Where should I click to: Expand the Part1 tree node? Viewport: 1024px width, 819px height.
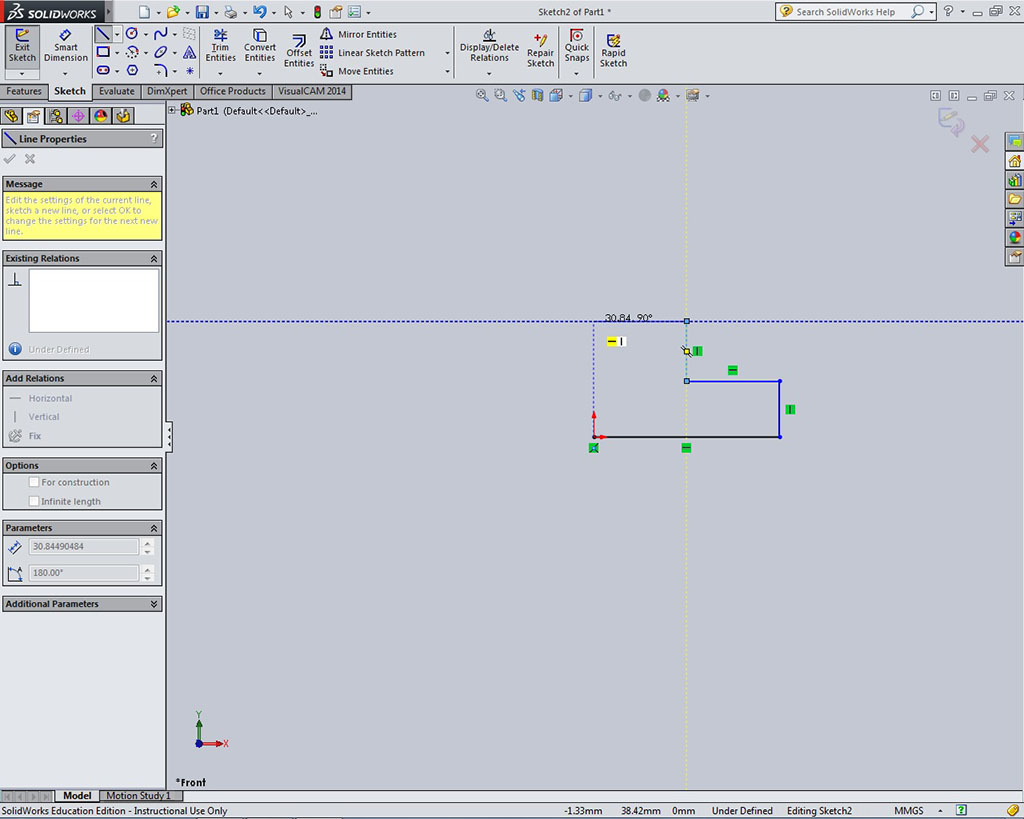(x=173, y=110)
